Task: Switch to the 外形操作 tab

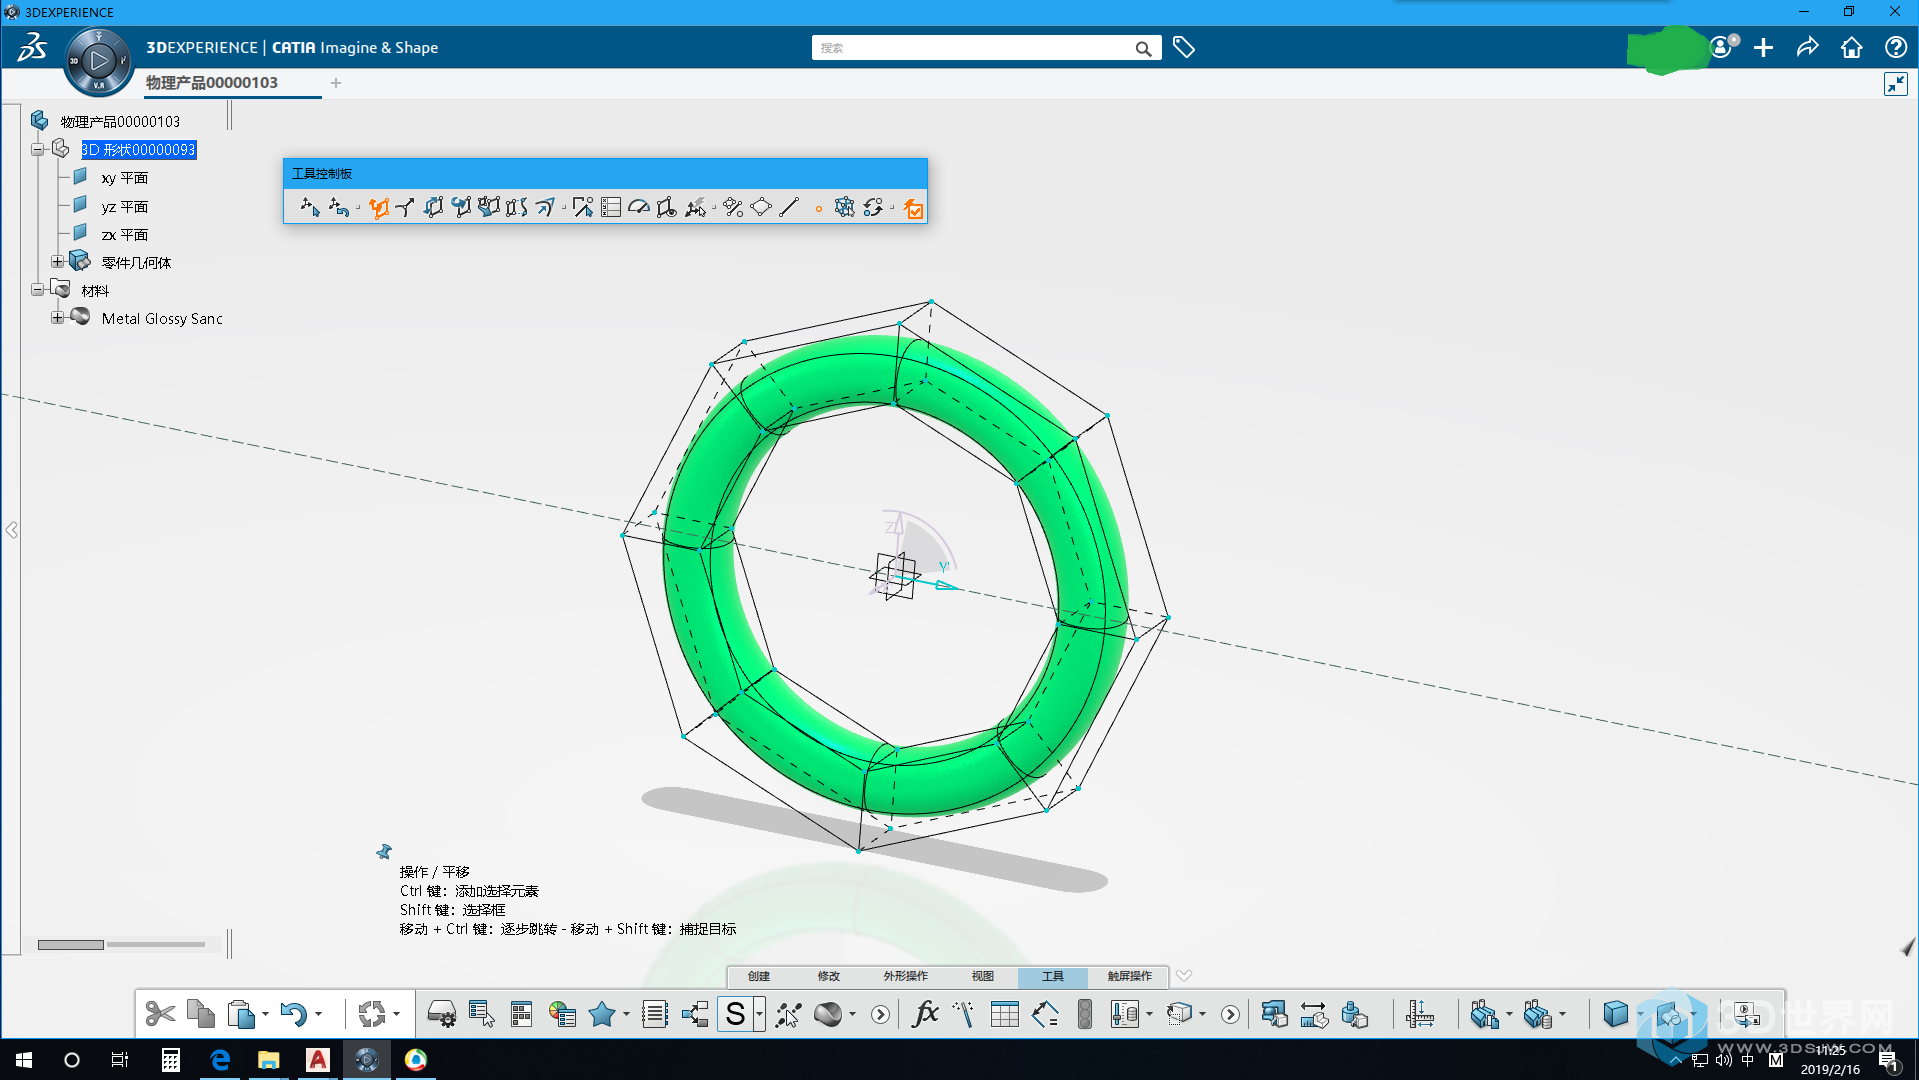Action: coord(905,976)
